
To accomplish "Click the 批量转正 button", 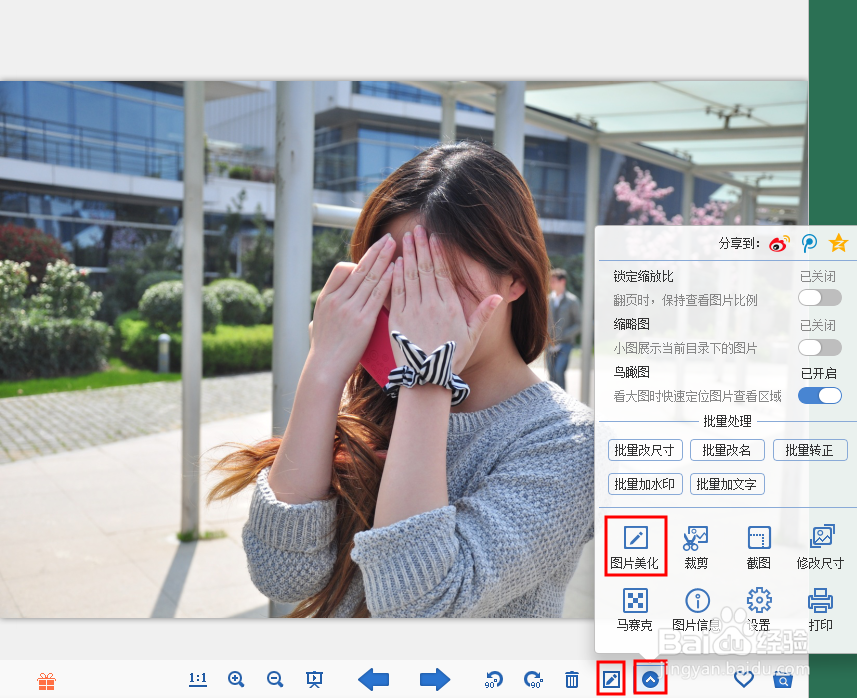I will coord(810,450).
